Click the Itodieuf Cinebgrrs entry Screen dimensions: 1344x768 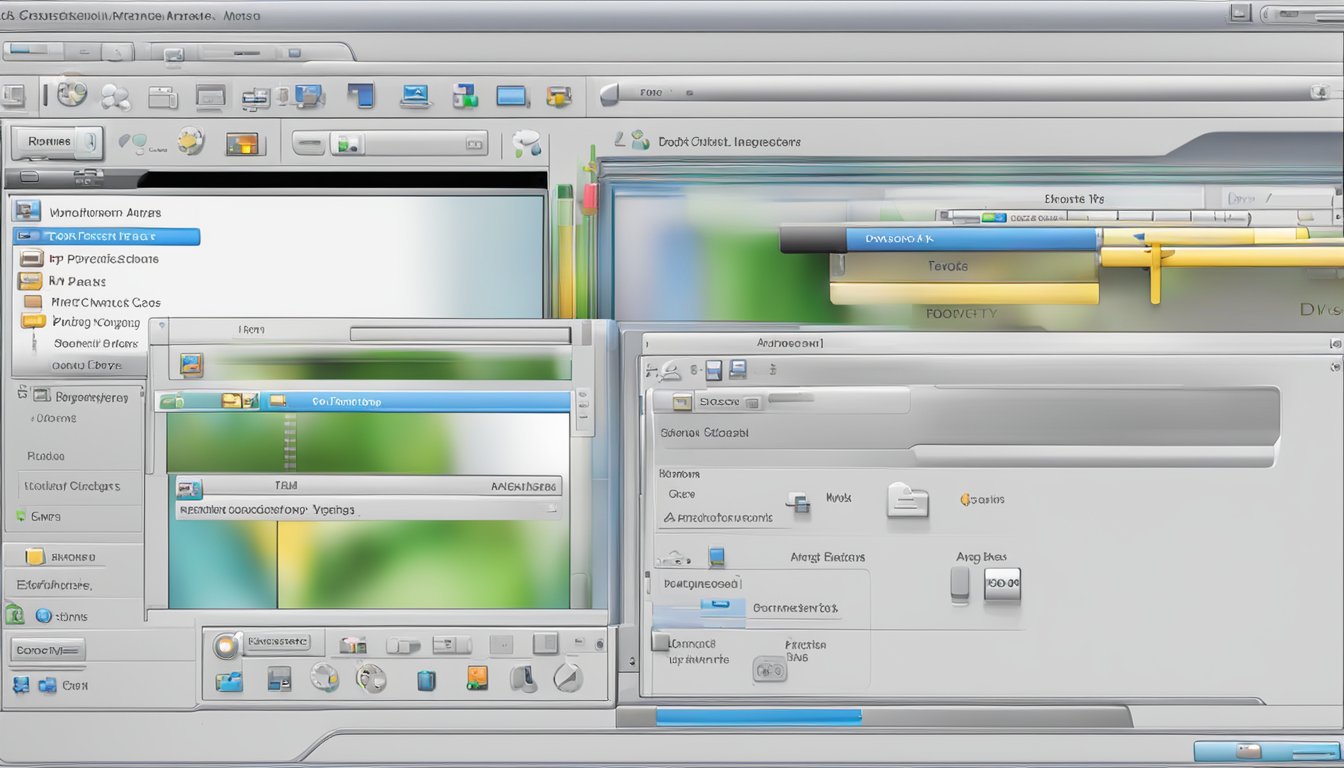(71, 486)
